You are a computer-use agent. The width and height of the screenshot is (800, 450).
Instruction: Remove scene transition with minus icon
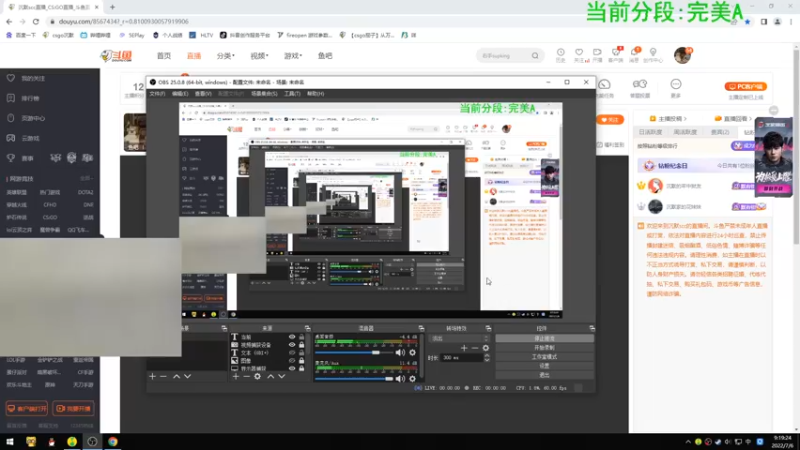pyautogui.click(x=474, y=348)
